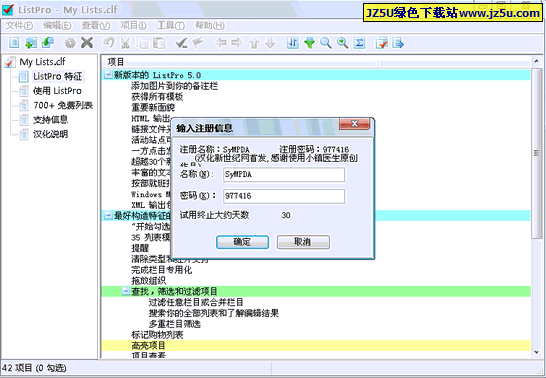546x378 pixels.
Task: Select the yellow 高亮项目 row
Action: click(316, 346)
